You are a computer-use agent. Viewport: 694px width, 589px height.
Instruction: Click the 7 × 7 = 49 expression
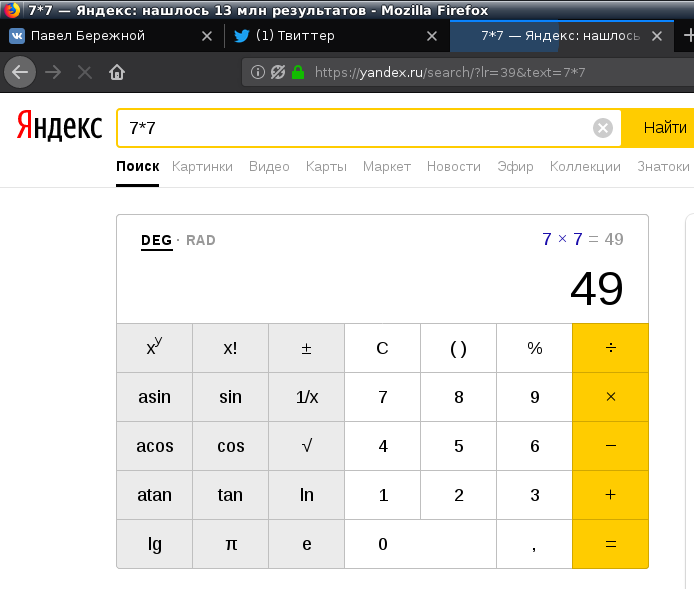pos(582,239)
